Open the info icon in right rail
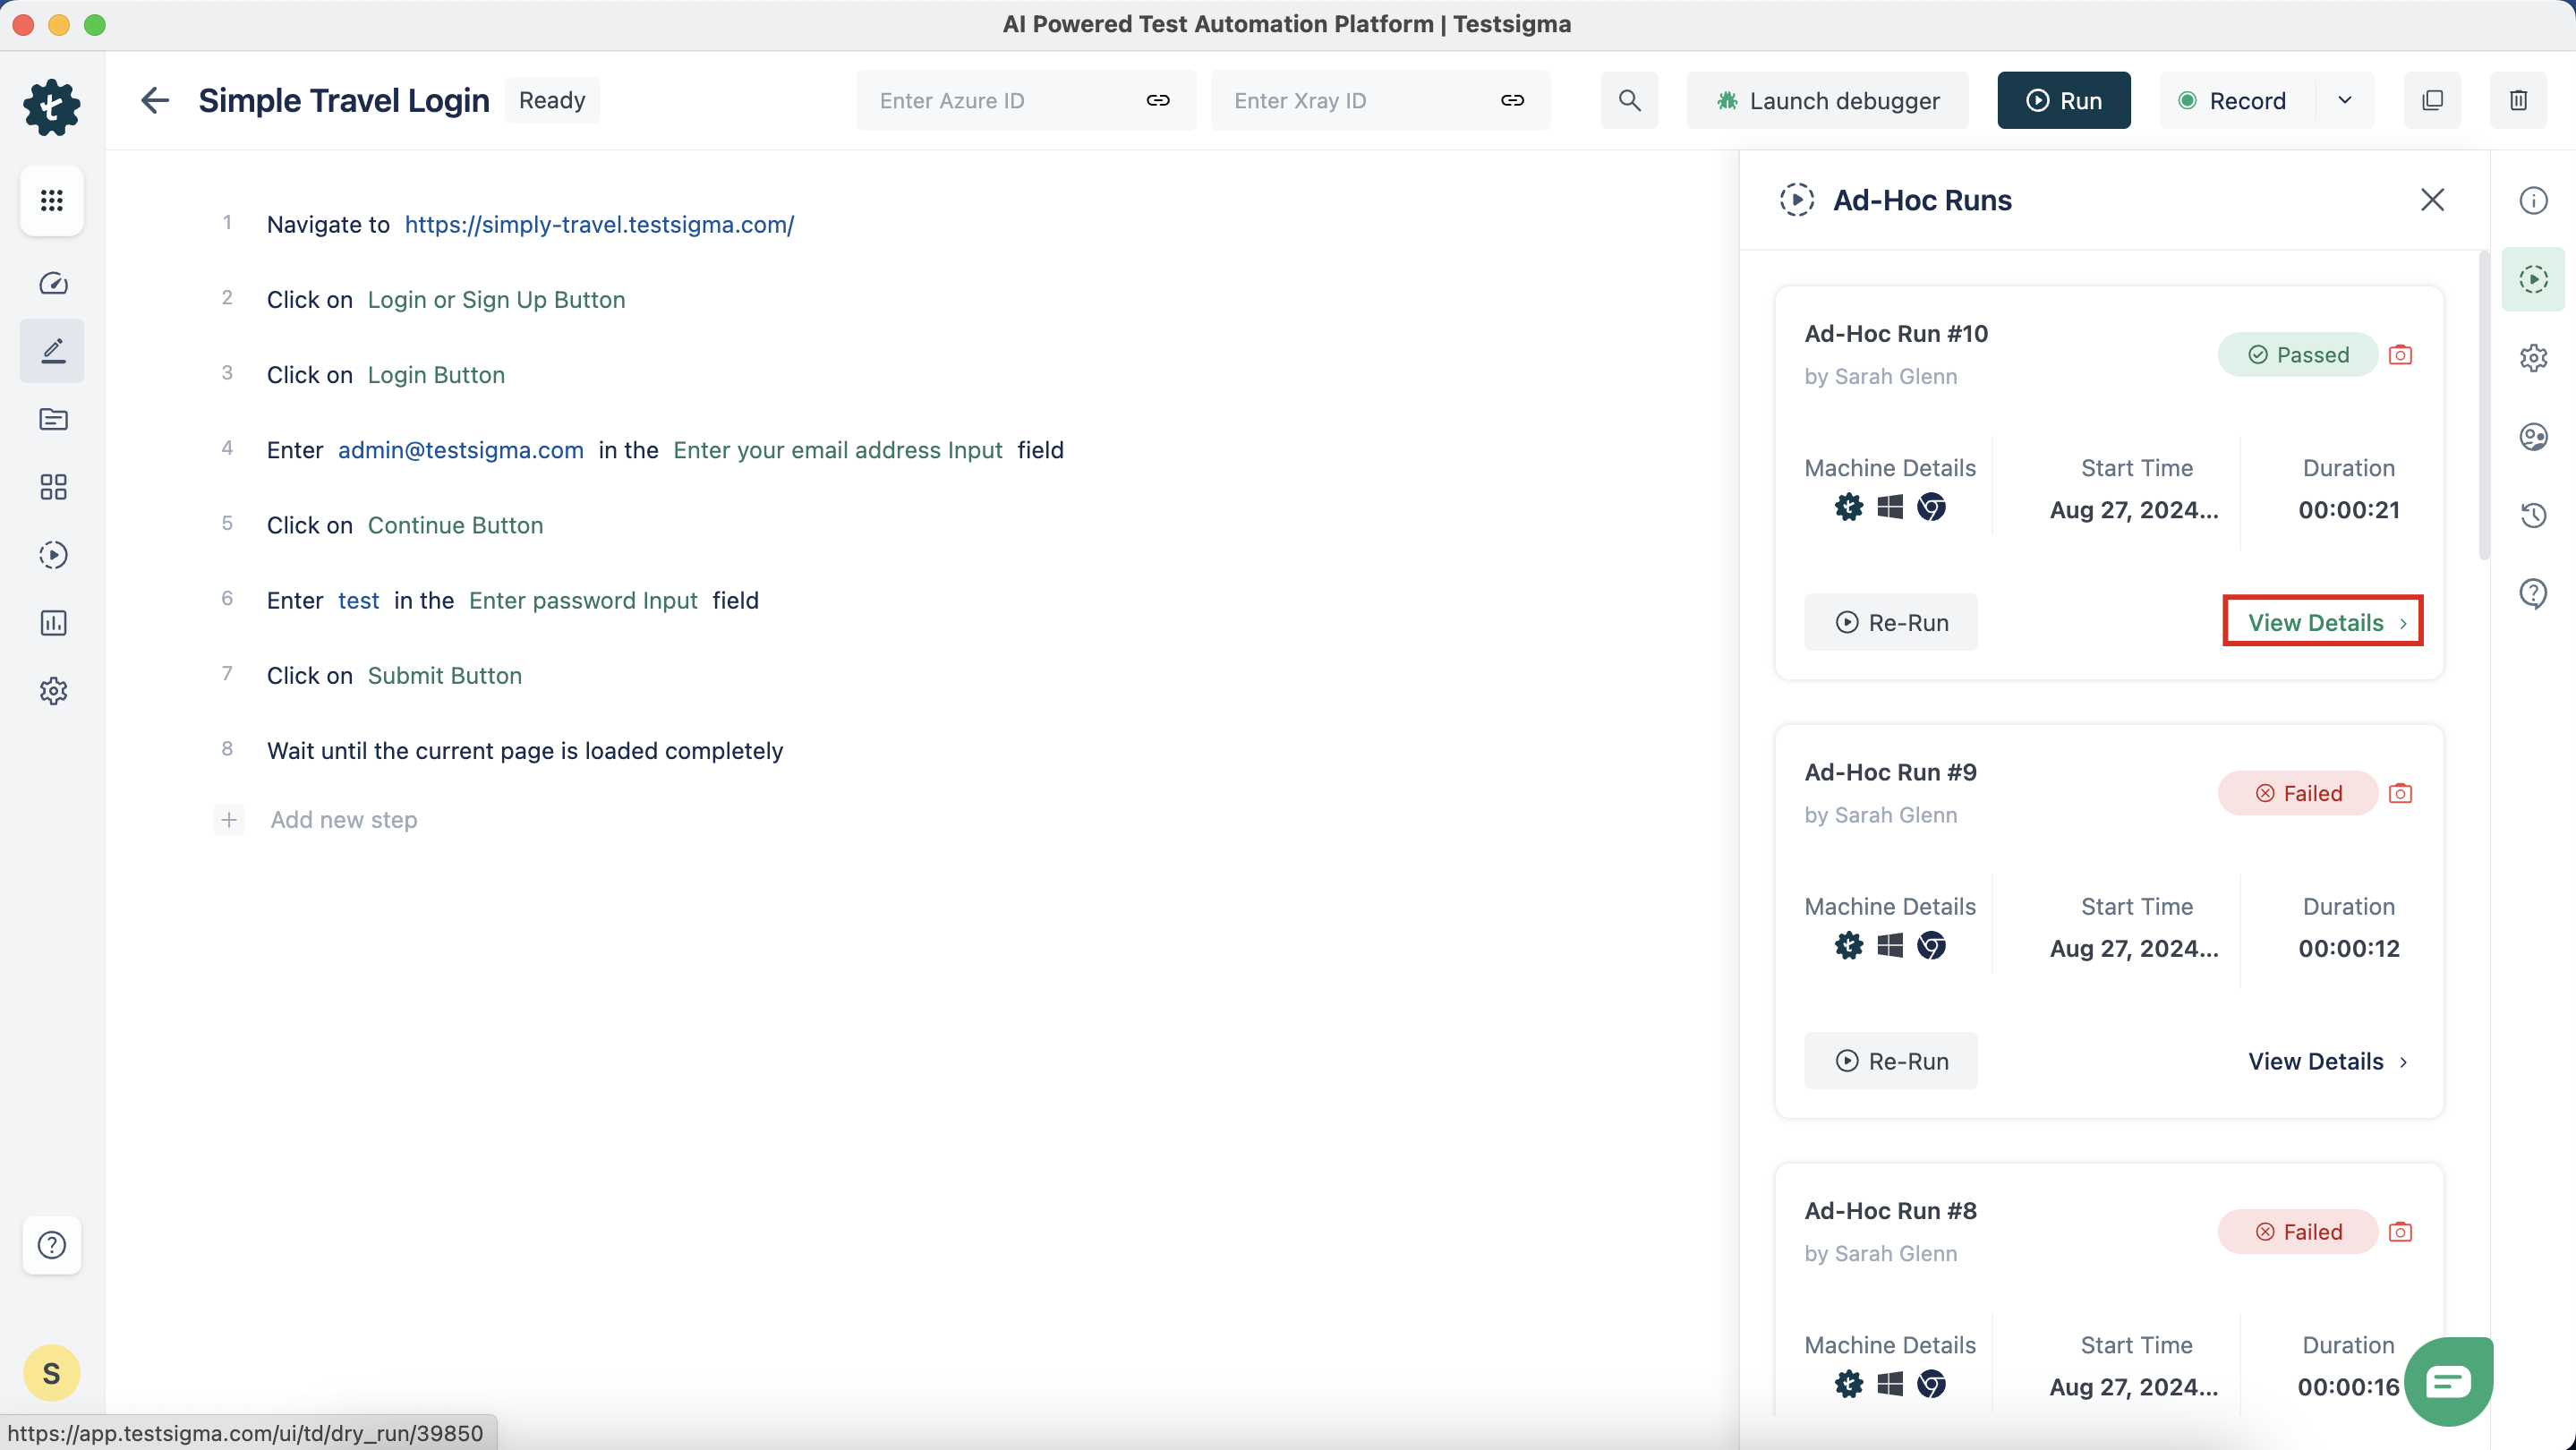 click(2533, 200)
